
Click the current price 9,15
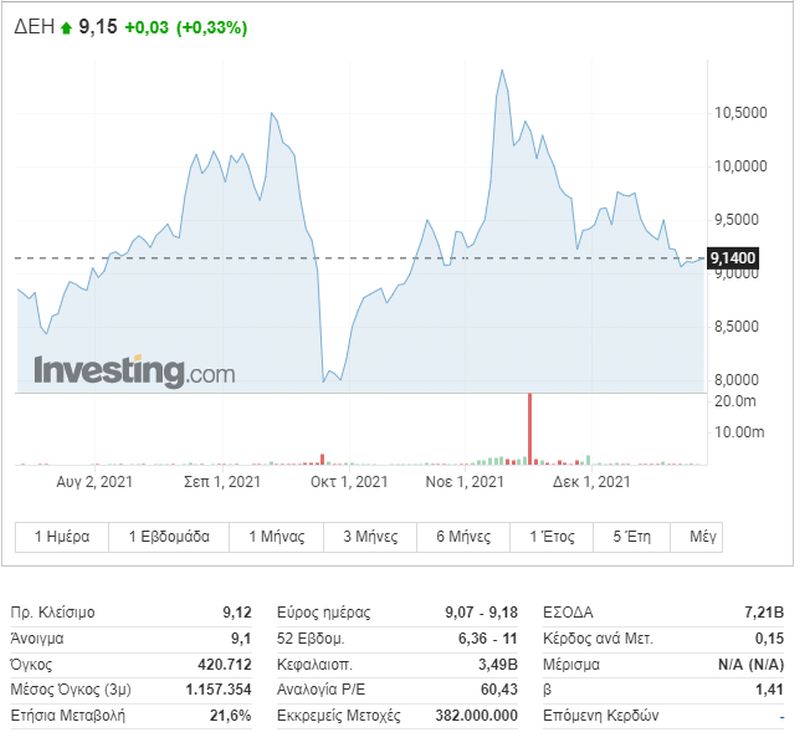tap(97, 27)
